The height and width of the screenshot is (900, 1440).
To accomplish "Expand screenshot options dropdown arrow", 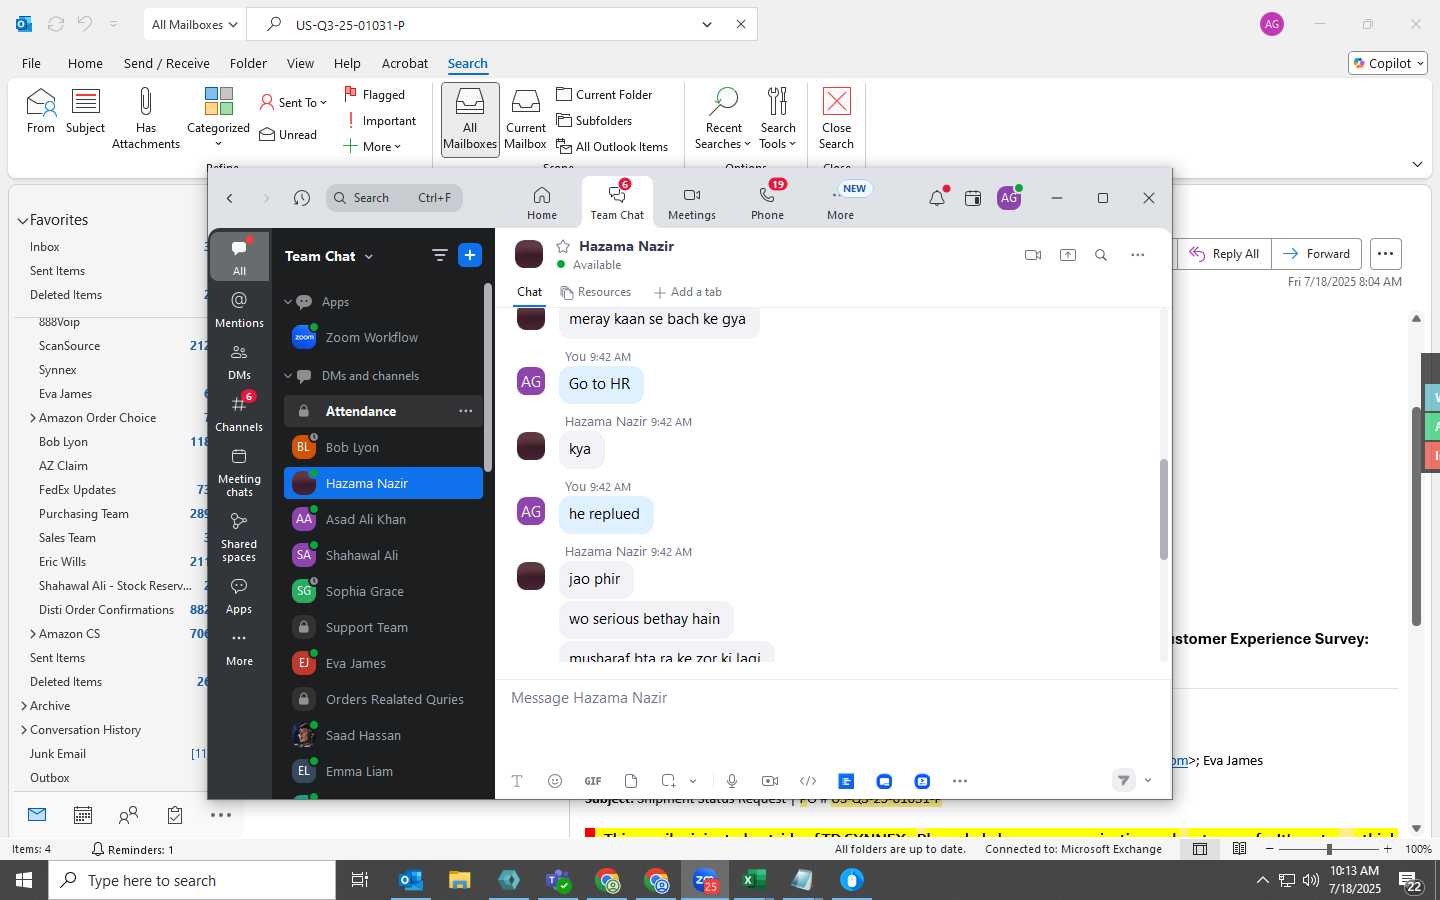I will click(693, 781).
